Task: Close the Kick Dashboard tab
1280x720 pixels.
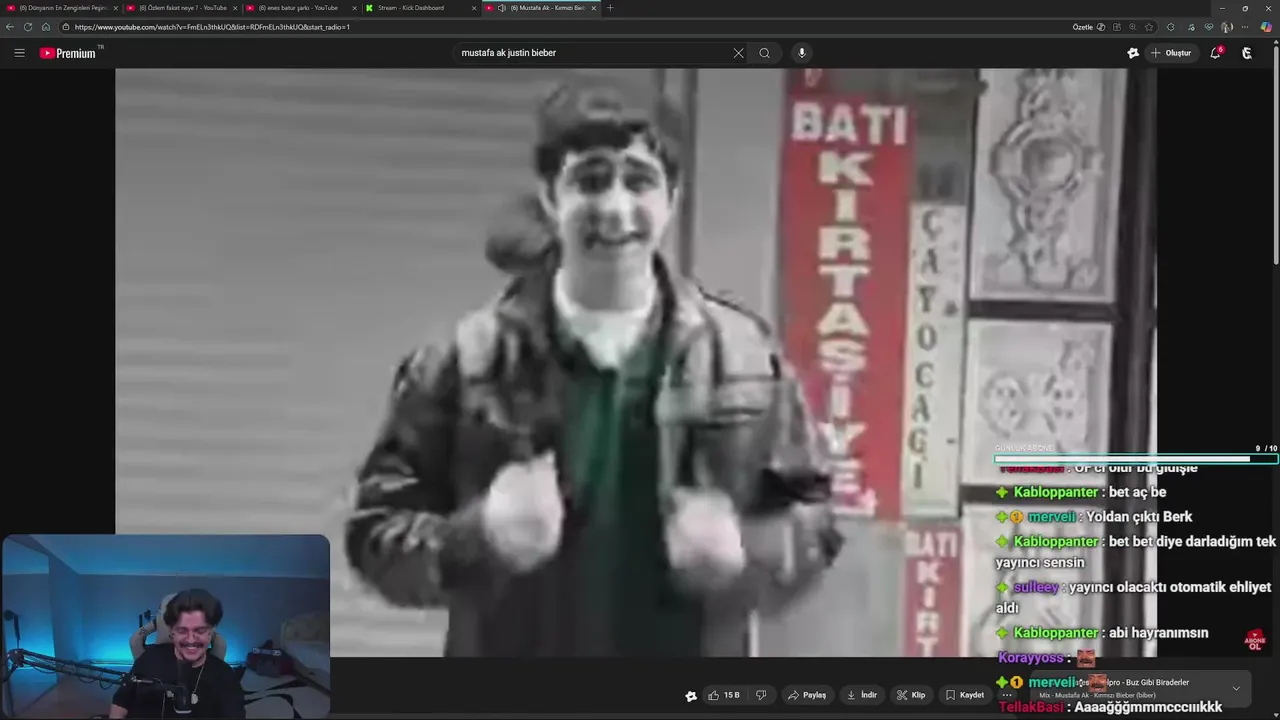Action: coord(474,8)
